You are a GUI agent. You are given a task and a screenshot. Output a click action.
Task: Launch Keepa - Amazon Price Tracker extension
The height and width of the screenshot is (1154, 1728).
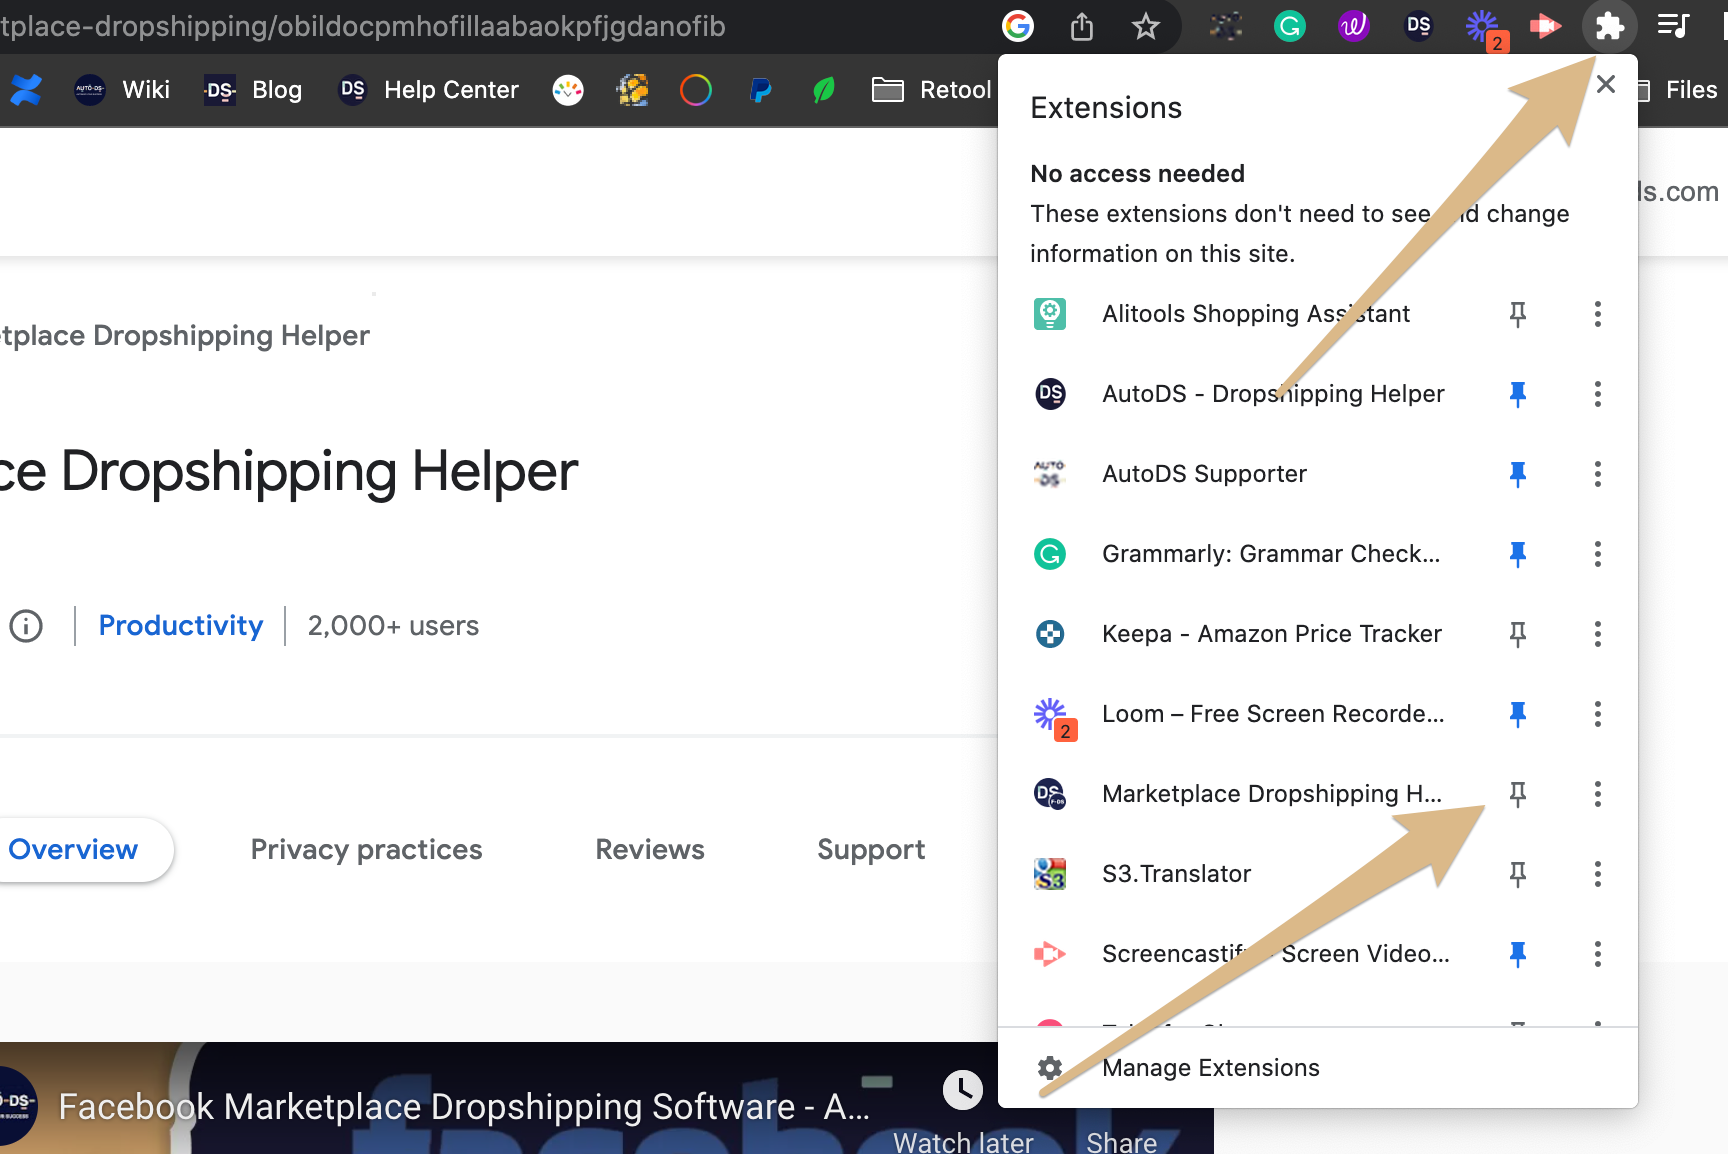[x=1240, y=634]
